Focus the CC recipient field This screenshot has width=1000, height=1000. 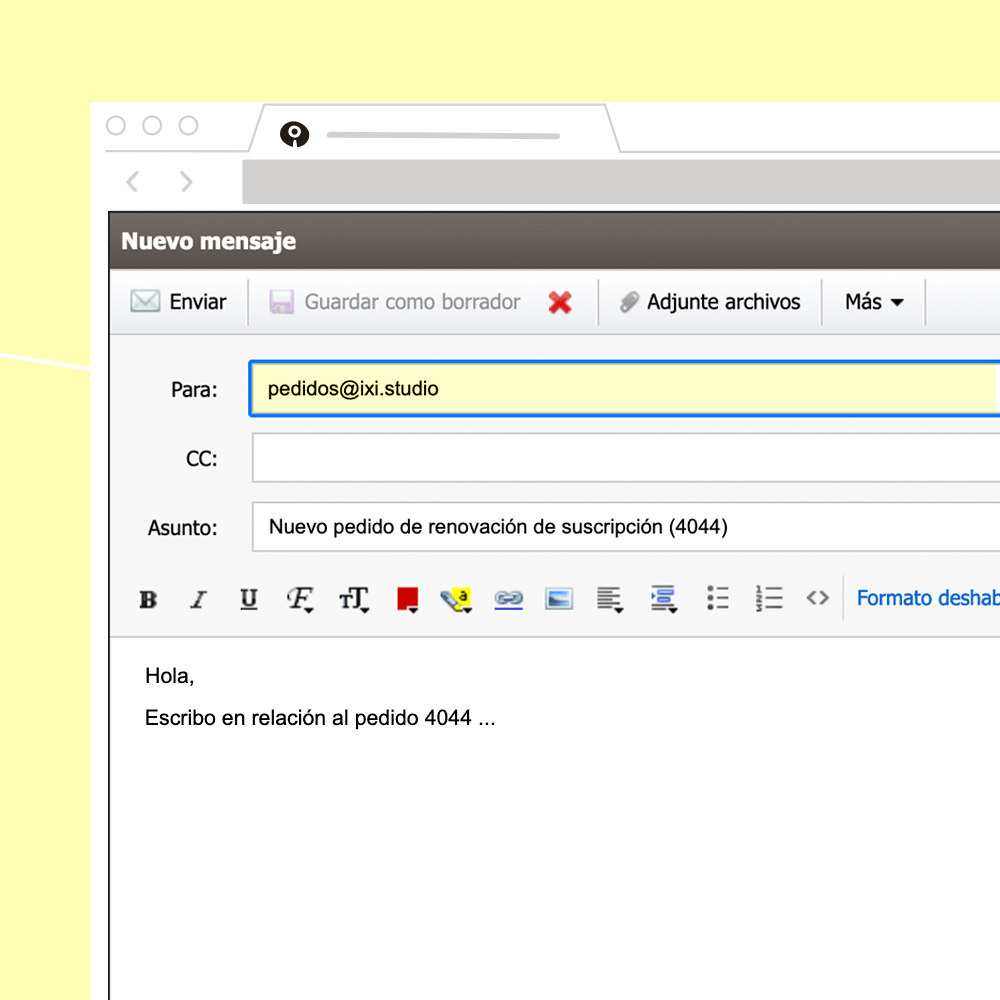click(626, 458)
